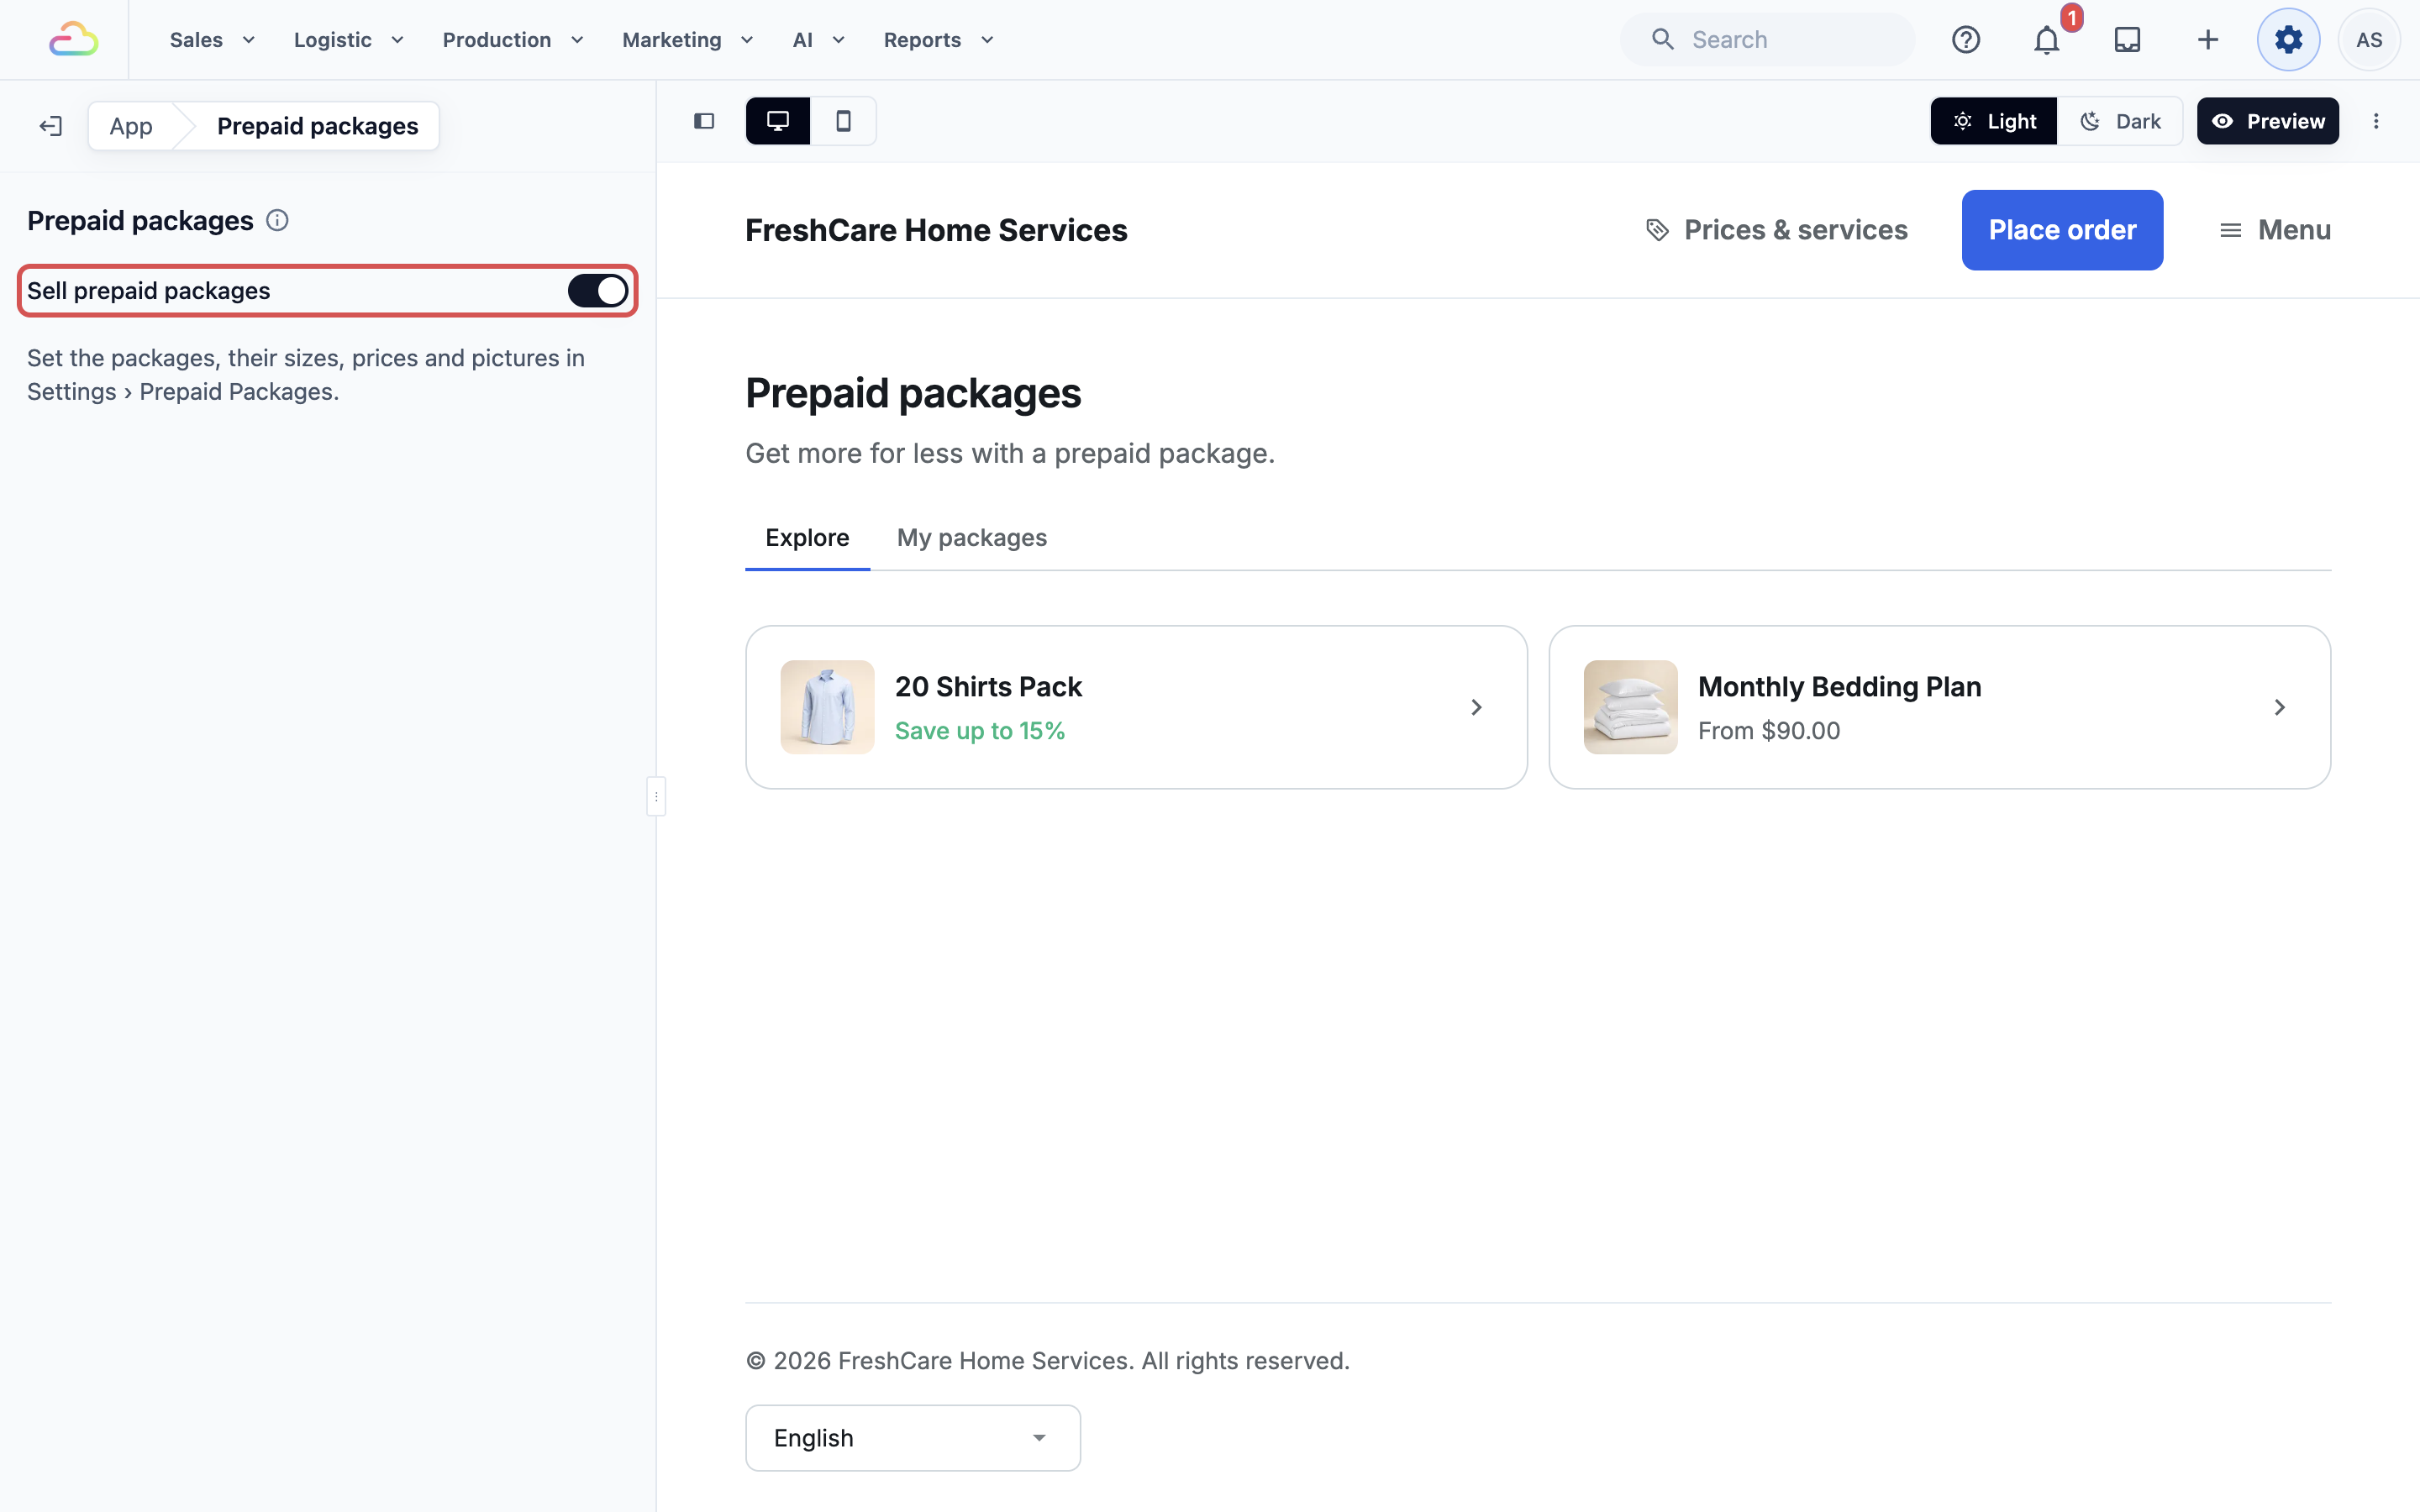This screenshot has height=1512, width=2420.
Task: Switch to desktop preview icon
Action: (778, 121)
